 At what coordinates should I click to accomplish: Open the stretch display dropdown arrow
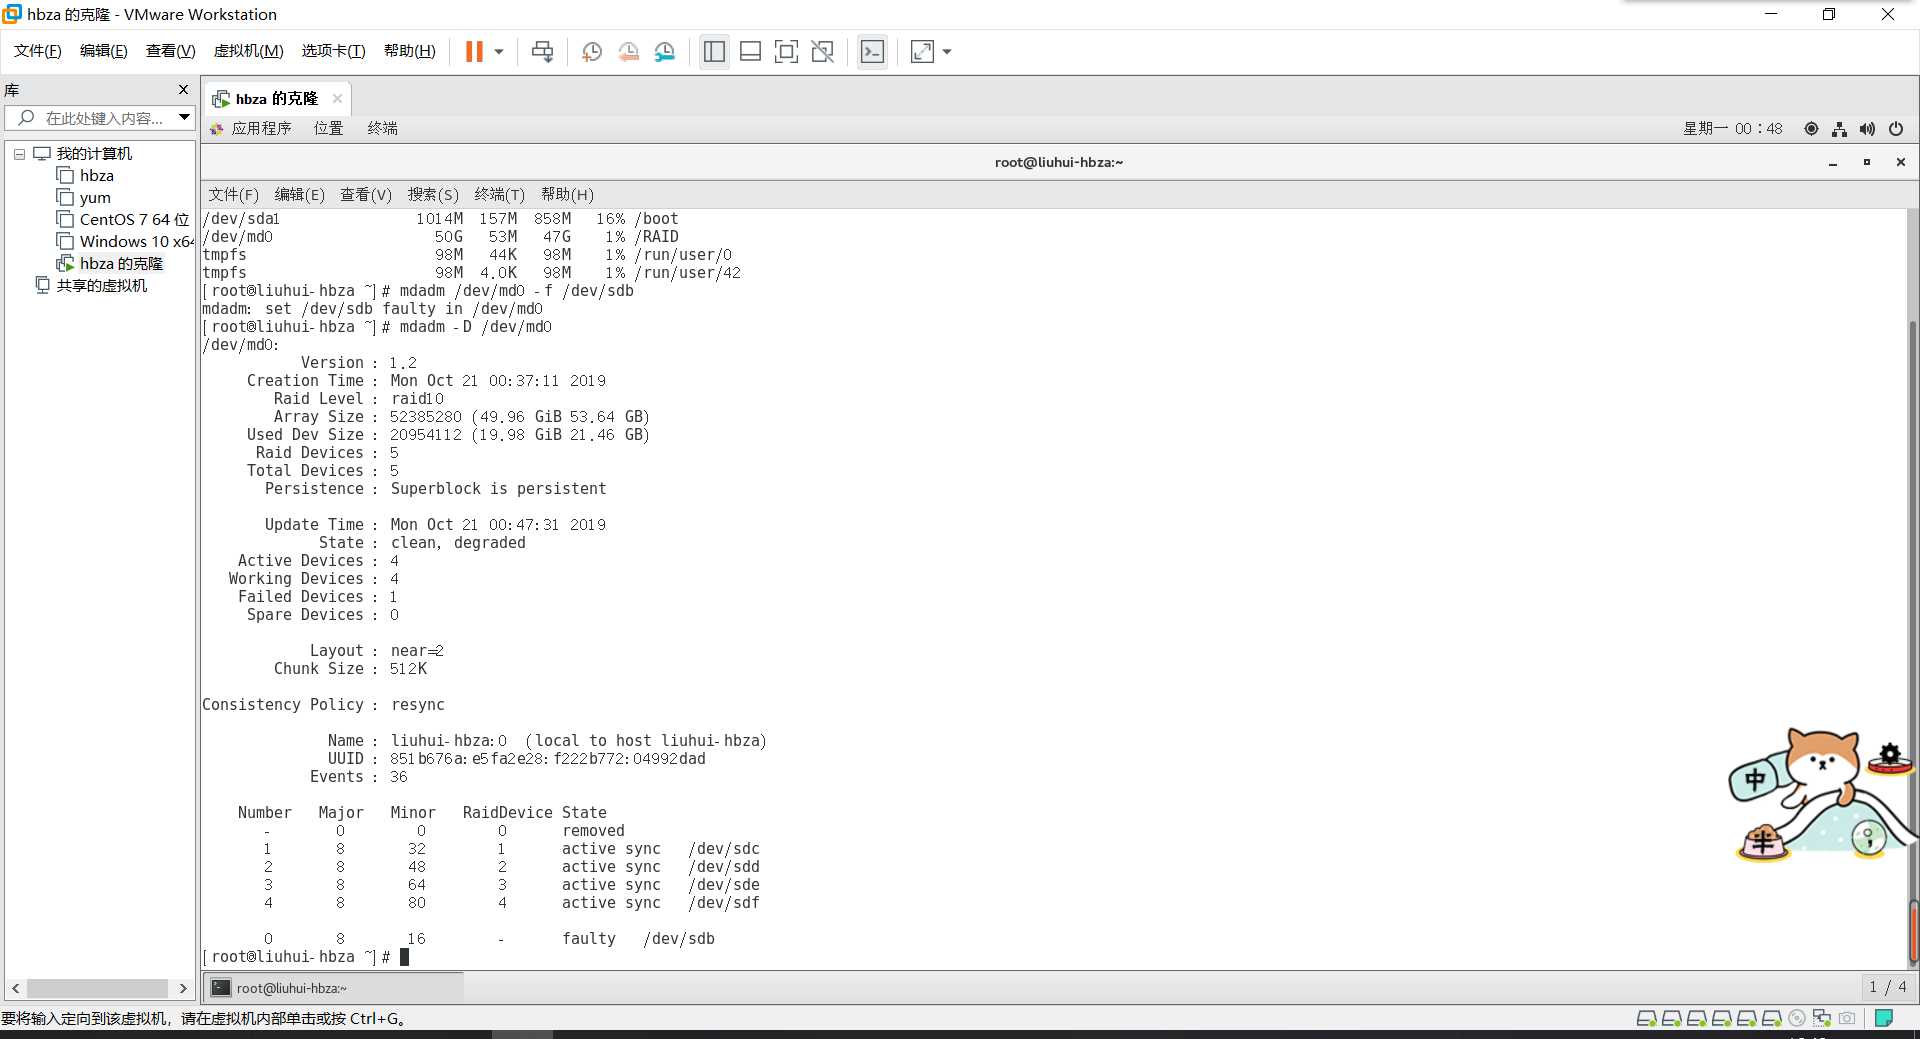click(x=946, y=52)
